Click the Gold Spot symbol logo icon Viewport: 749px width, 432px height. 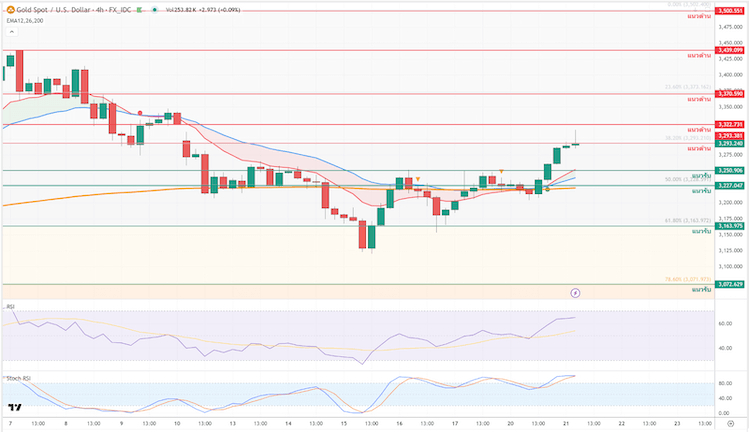point(11,10)
